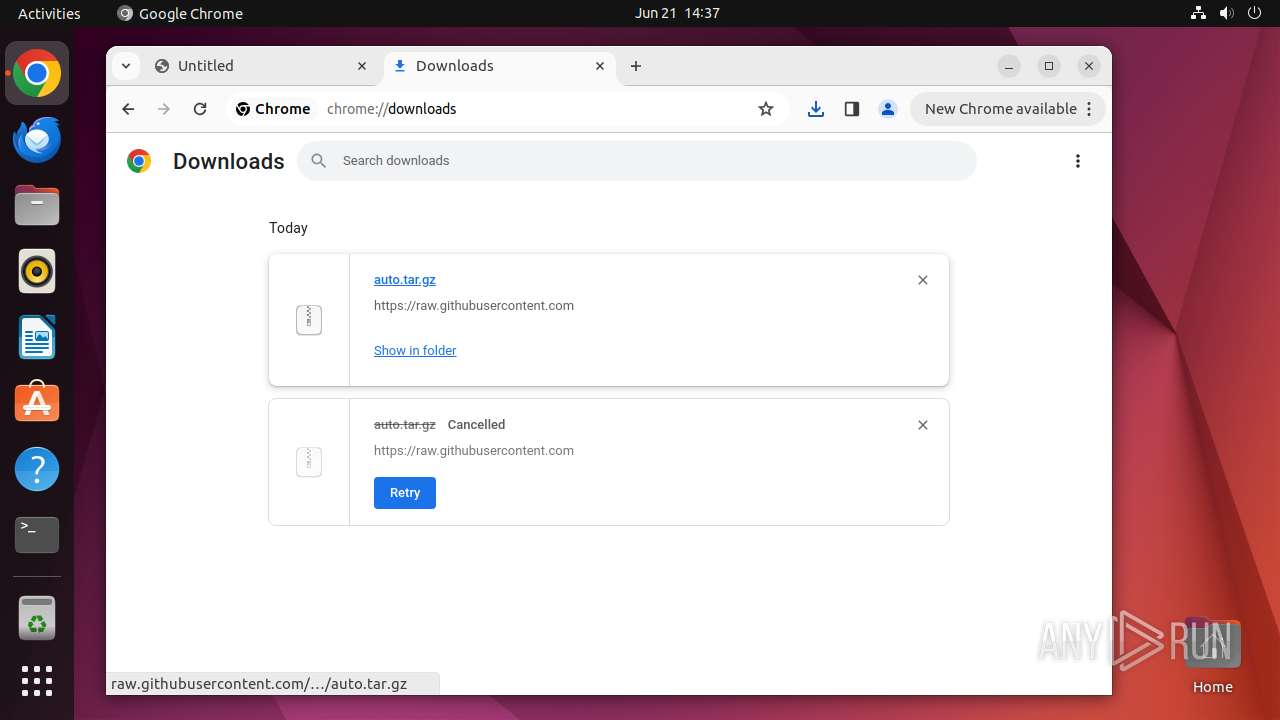Reload the downloads page
Image resolution: width=1280 pixels, height=720 pixels.
tap(200, 109)
